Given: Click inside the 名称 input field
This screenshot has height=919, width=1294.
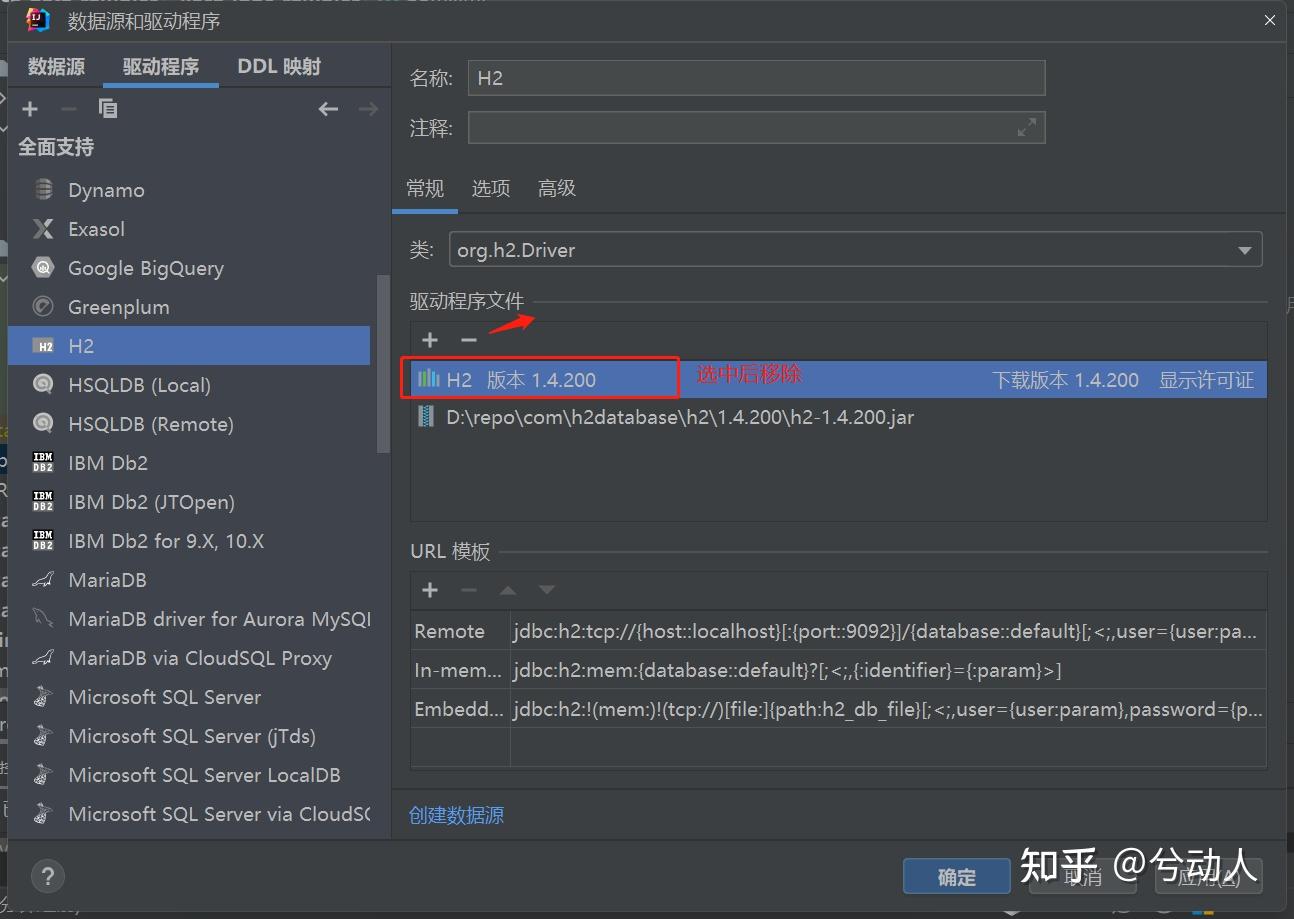Looking at the screenshot, I should pos(756,77).
